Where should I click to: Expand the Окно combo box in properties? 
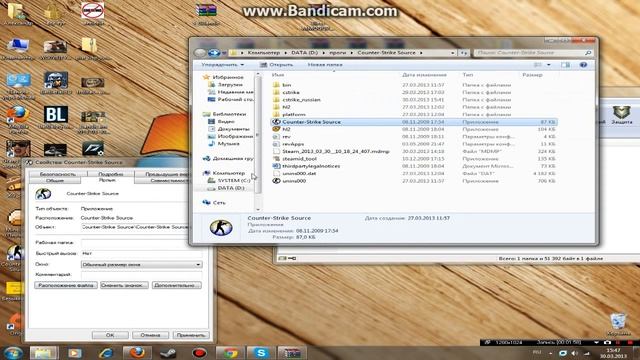point(141,264)
